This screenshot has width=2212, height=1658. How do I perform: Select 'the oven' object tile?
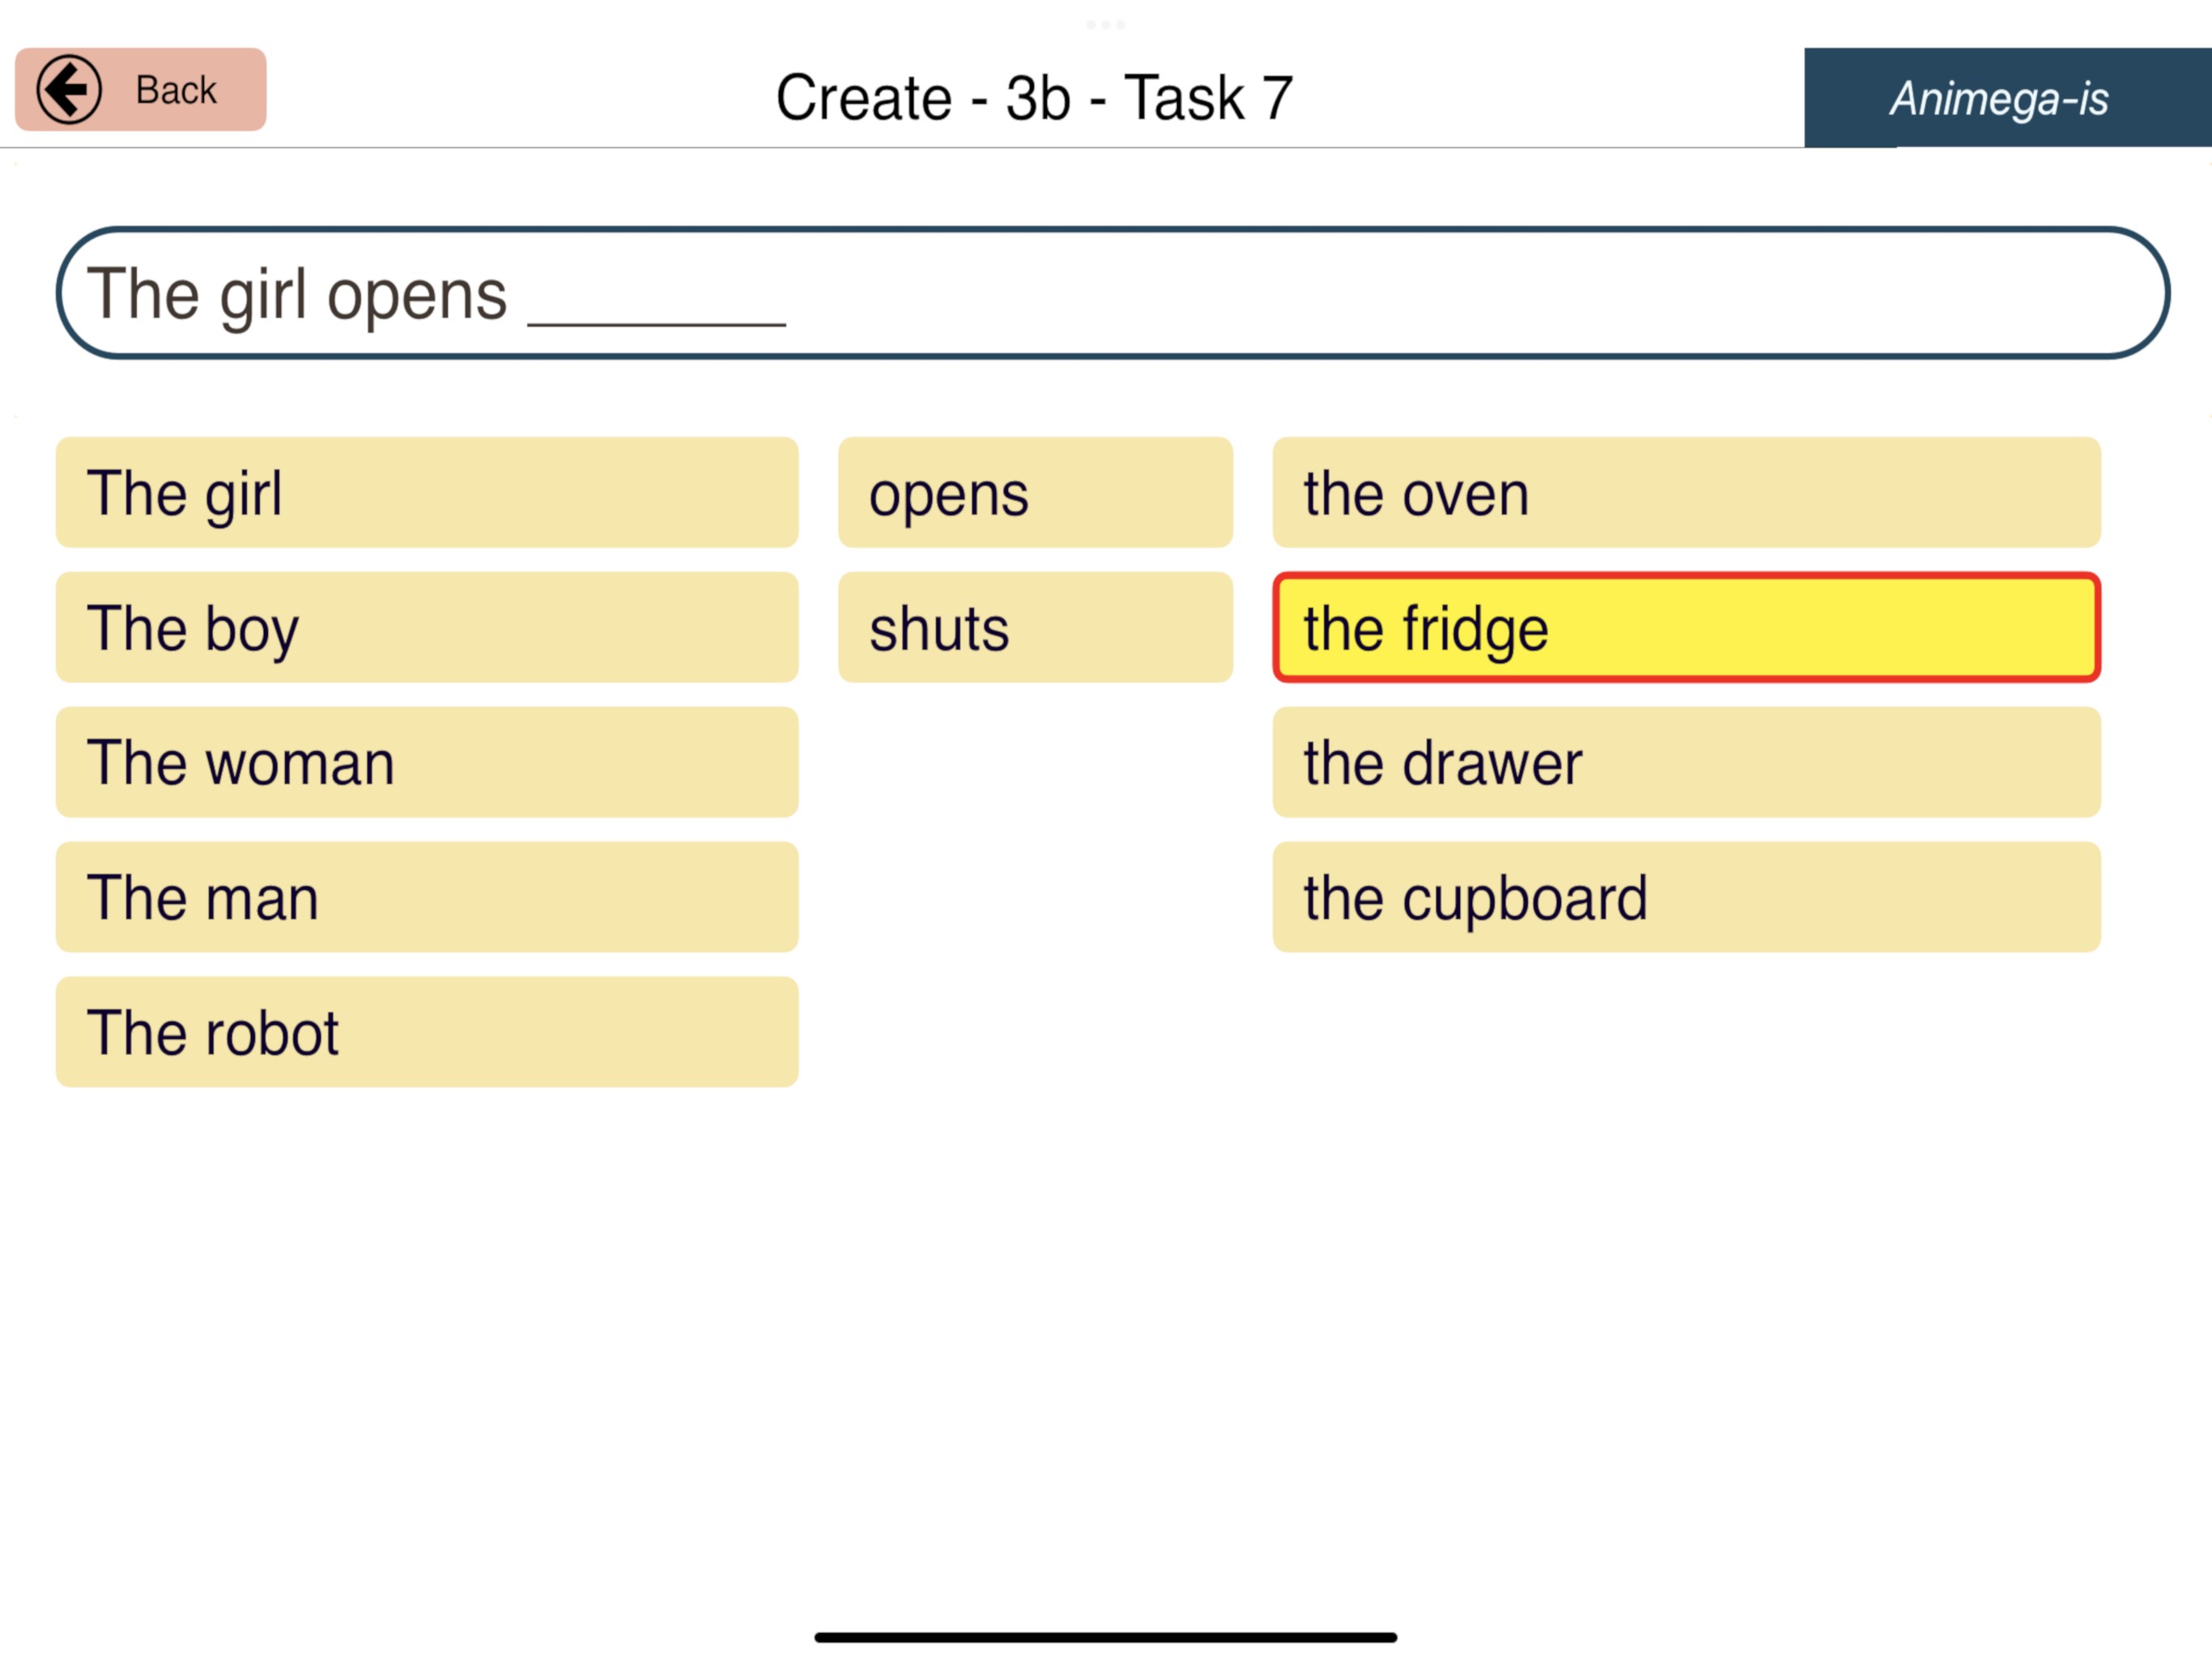pyautogui.click(x=1686, y=492)
